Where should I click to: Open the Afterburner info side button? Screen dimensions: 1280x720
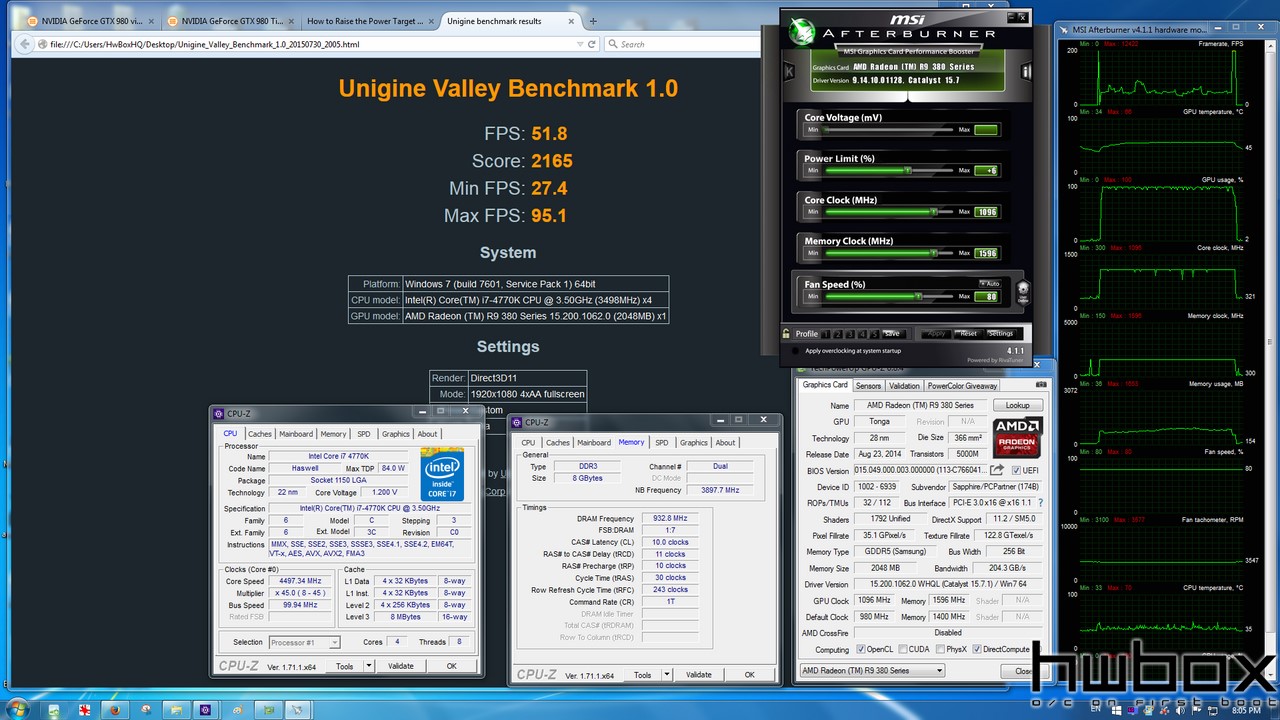[1026, 71]
